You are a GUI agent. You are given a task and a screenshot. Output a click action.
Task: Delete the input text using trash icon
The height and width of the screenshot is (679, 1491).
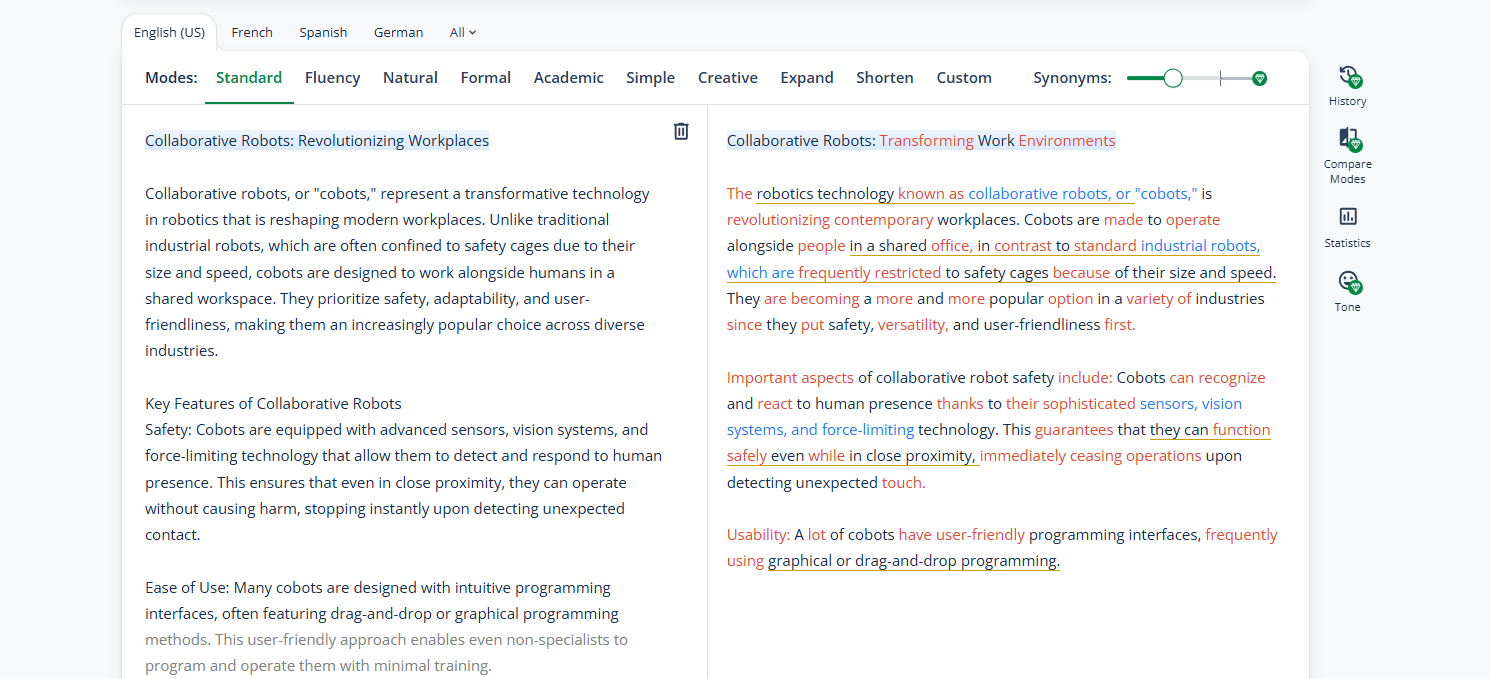681,131
